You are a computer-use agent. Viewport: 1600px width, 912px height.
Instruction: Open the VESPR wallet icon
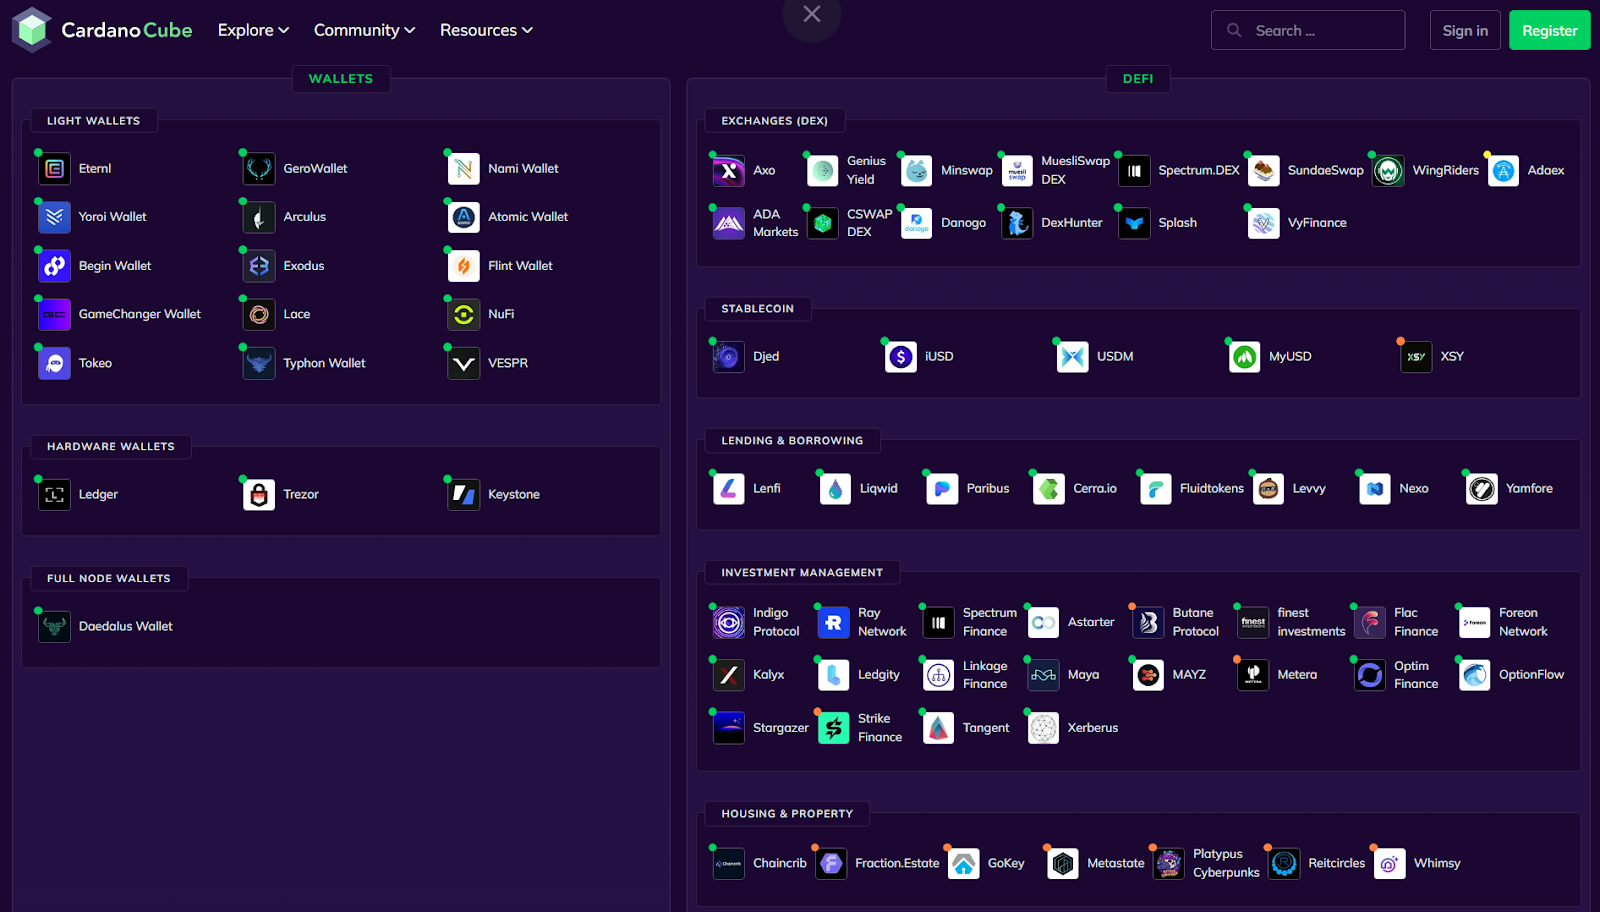point(464,364)
